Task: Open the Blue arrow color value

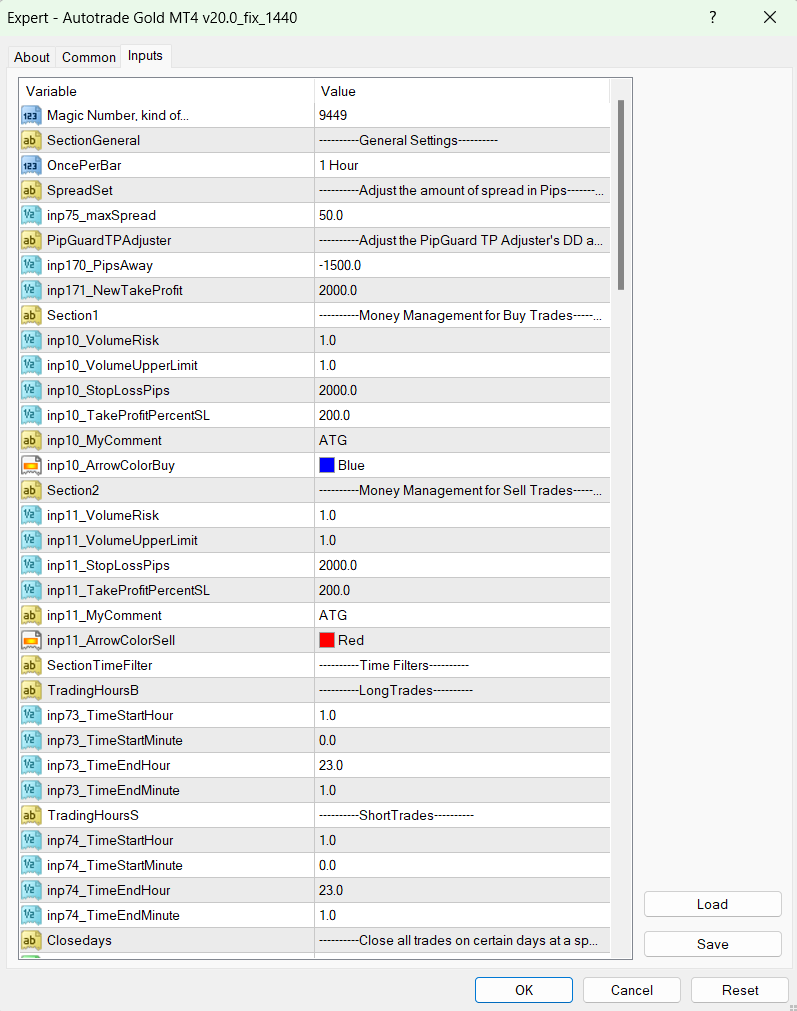Action: [x=460, y=466]
